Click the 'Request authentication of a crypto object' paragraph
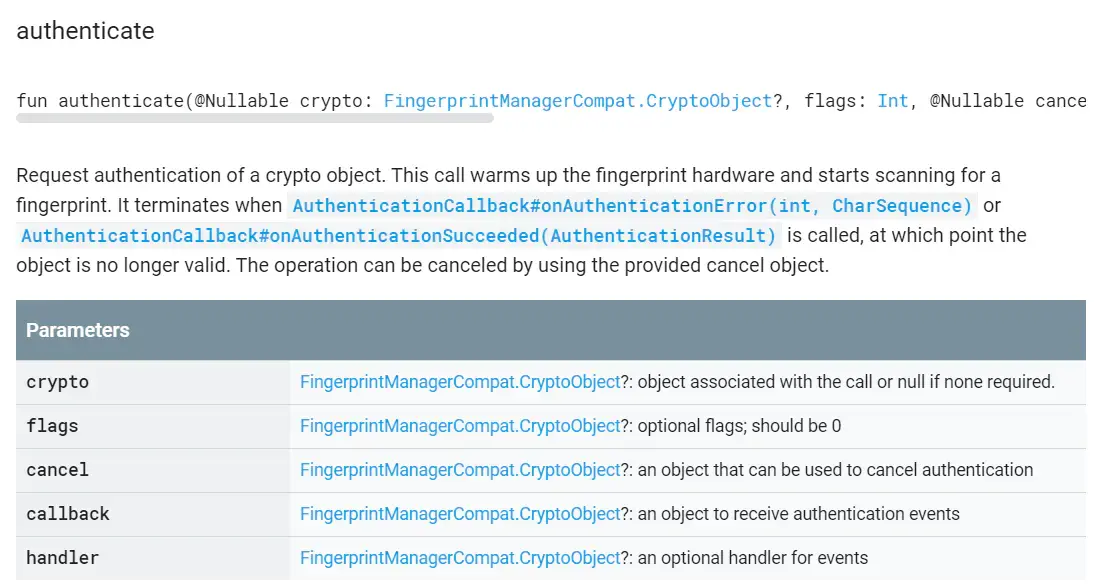The height and width of the screenshot is (588, 1104). [x=521, y=220]
